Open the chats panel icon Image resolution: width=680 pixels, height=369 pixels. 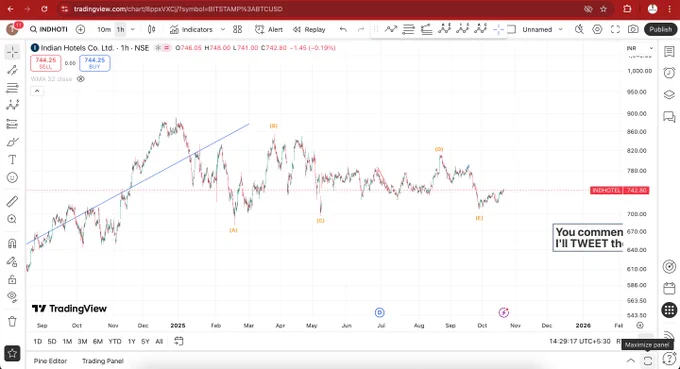click(669, 117)
